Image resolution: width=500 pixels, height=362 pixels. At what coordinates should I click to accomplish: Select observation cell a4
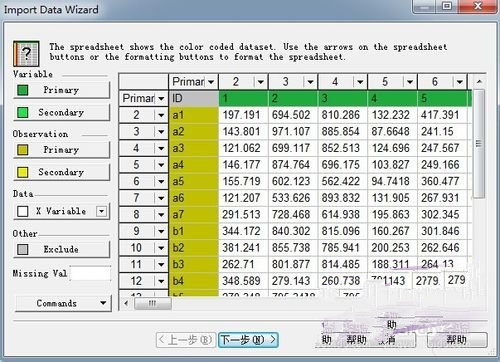click(x=194, y=165)
